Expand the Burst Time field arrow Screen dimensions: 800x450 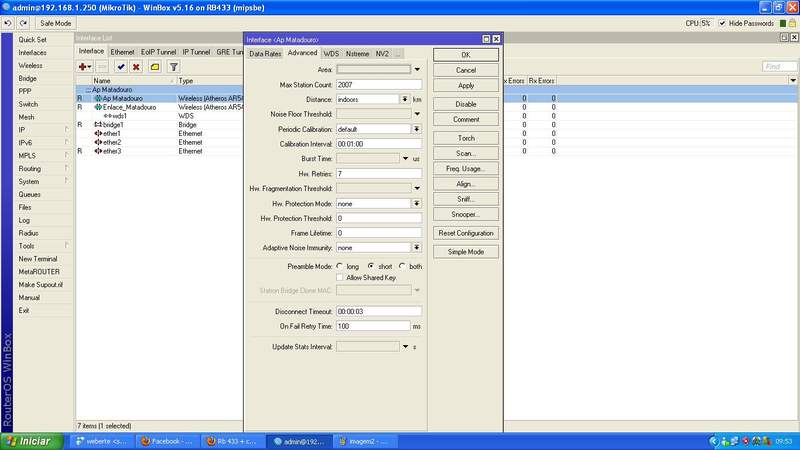pos(405,159)
